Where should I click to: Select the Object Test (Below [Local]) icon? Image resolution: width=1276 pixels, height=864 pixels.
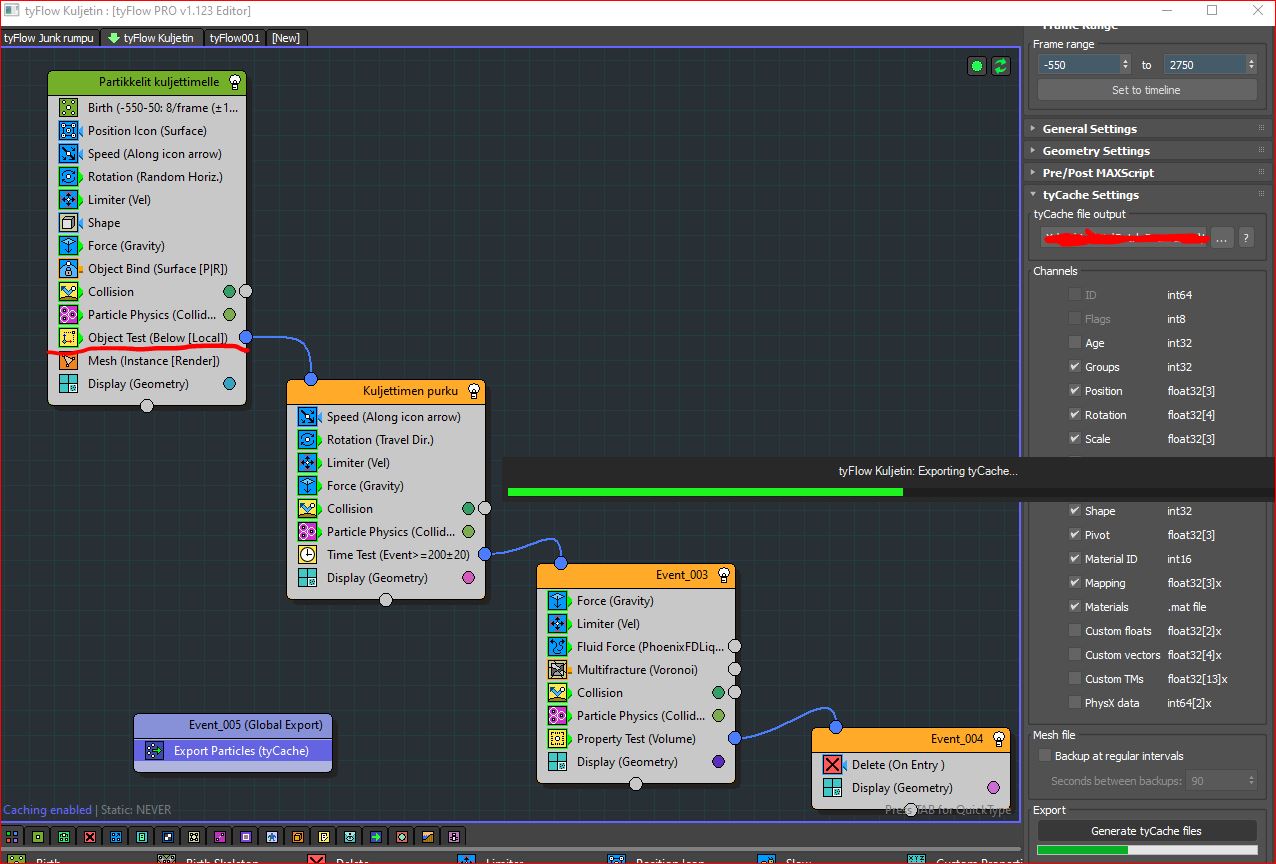pyautogui.click(x=68, y=337)
